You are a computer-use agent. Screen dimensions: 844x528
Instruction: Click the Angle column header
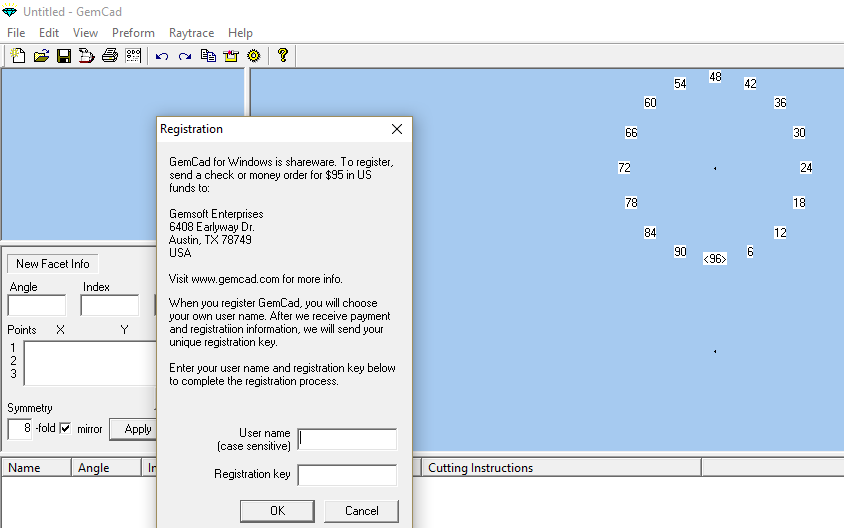coord(106,467)
